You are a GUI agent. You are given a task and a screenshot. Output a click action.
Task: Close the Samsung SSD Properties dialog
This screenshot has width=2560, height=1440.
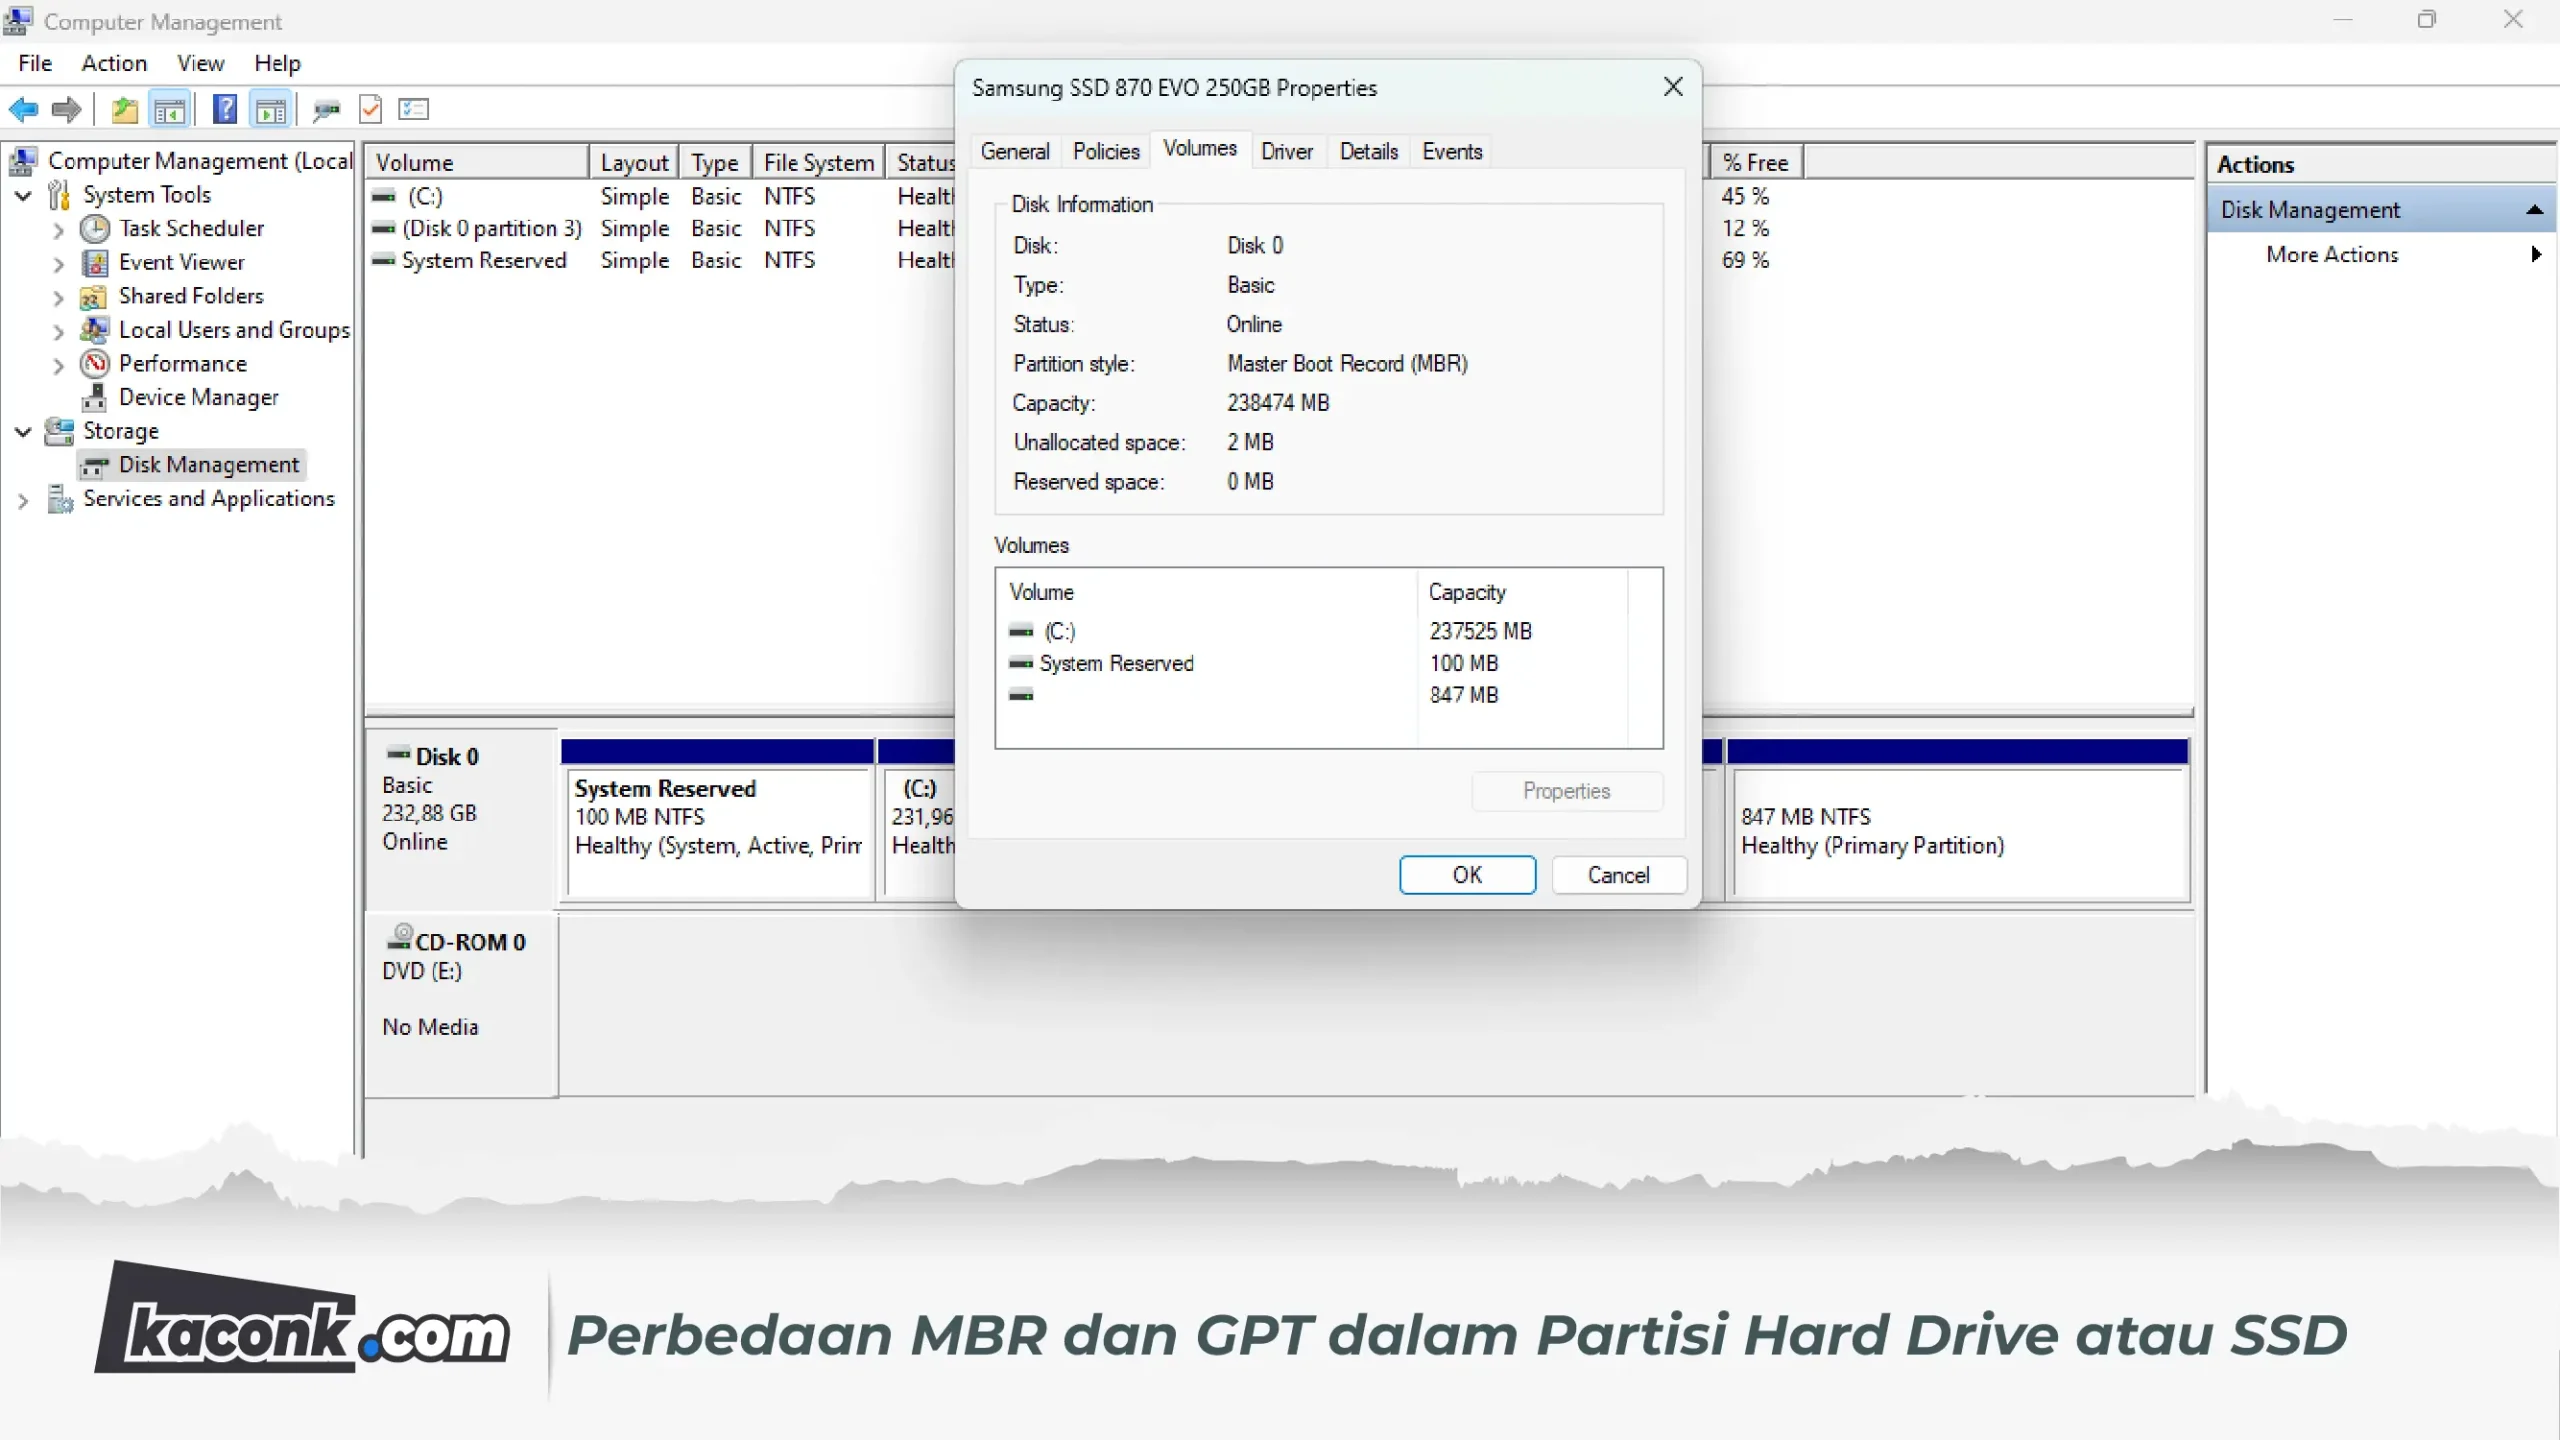tap(1672, 87)
